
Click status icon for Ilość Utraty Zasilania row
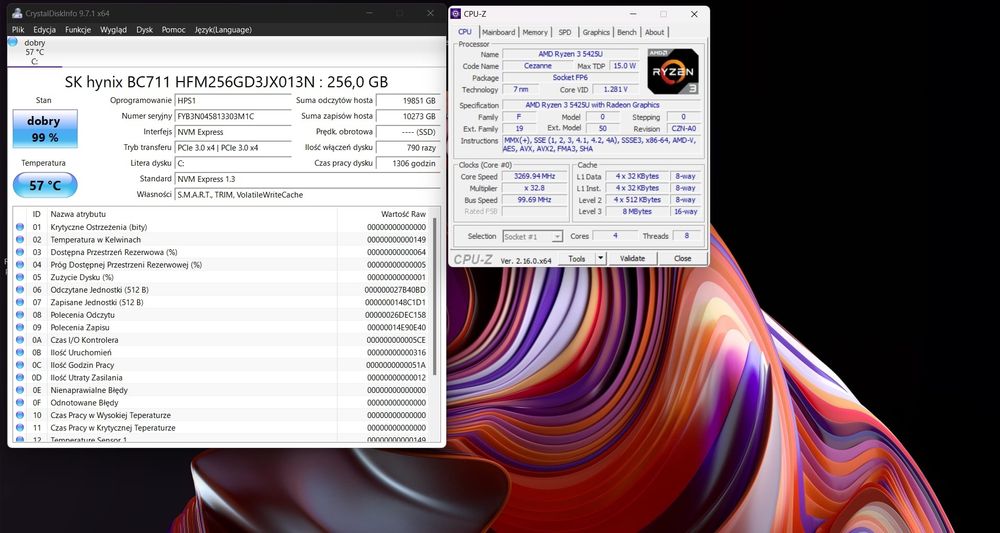[20, 377]
